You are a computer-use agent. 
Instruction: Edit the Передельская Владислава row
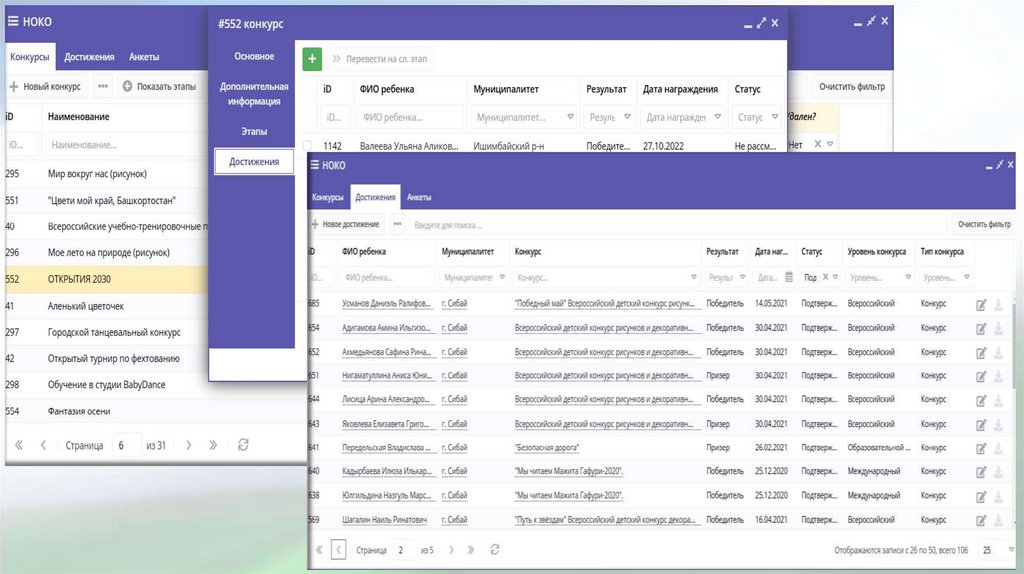[x=981, y=449]
